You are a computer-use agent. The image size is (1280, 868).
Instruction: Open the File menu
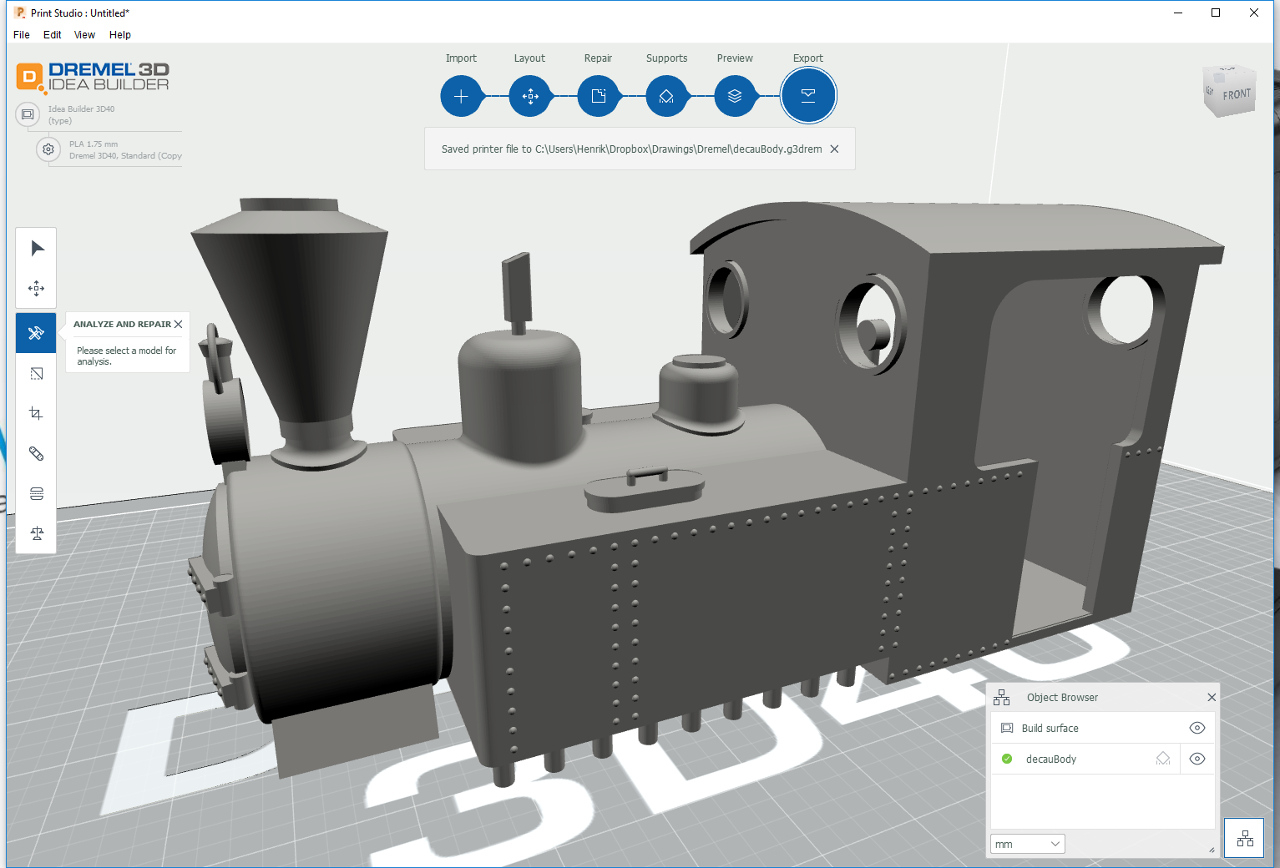pos(22,35)
